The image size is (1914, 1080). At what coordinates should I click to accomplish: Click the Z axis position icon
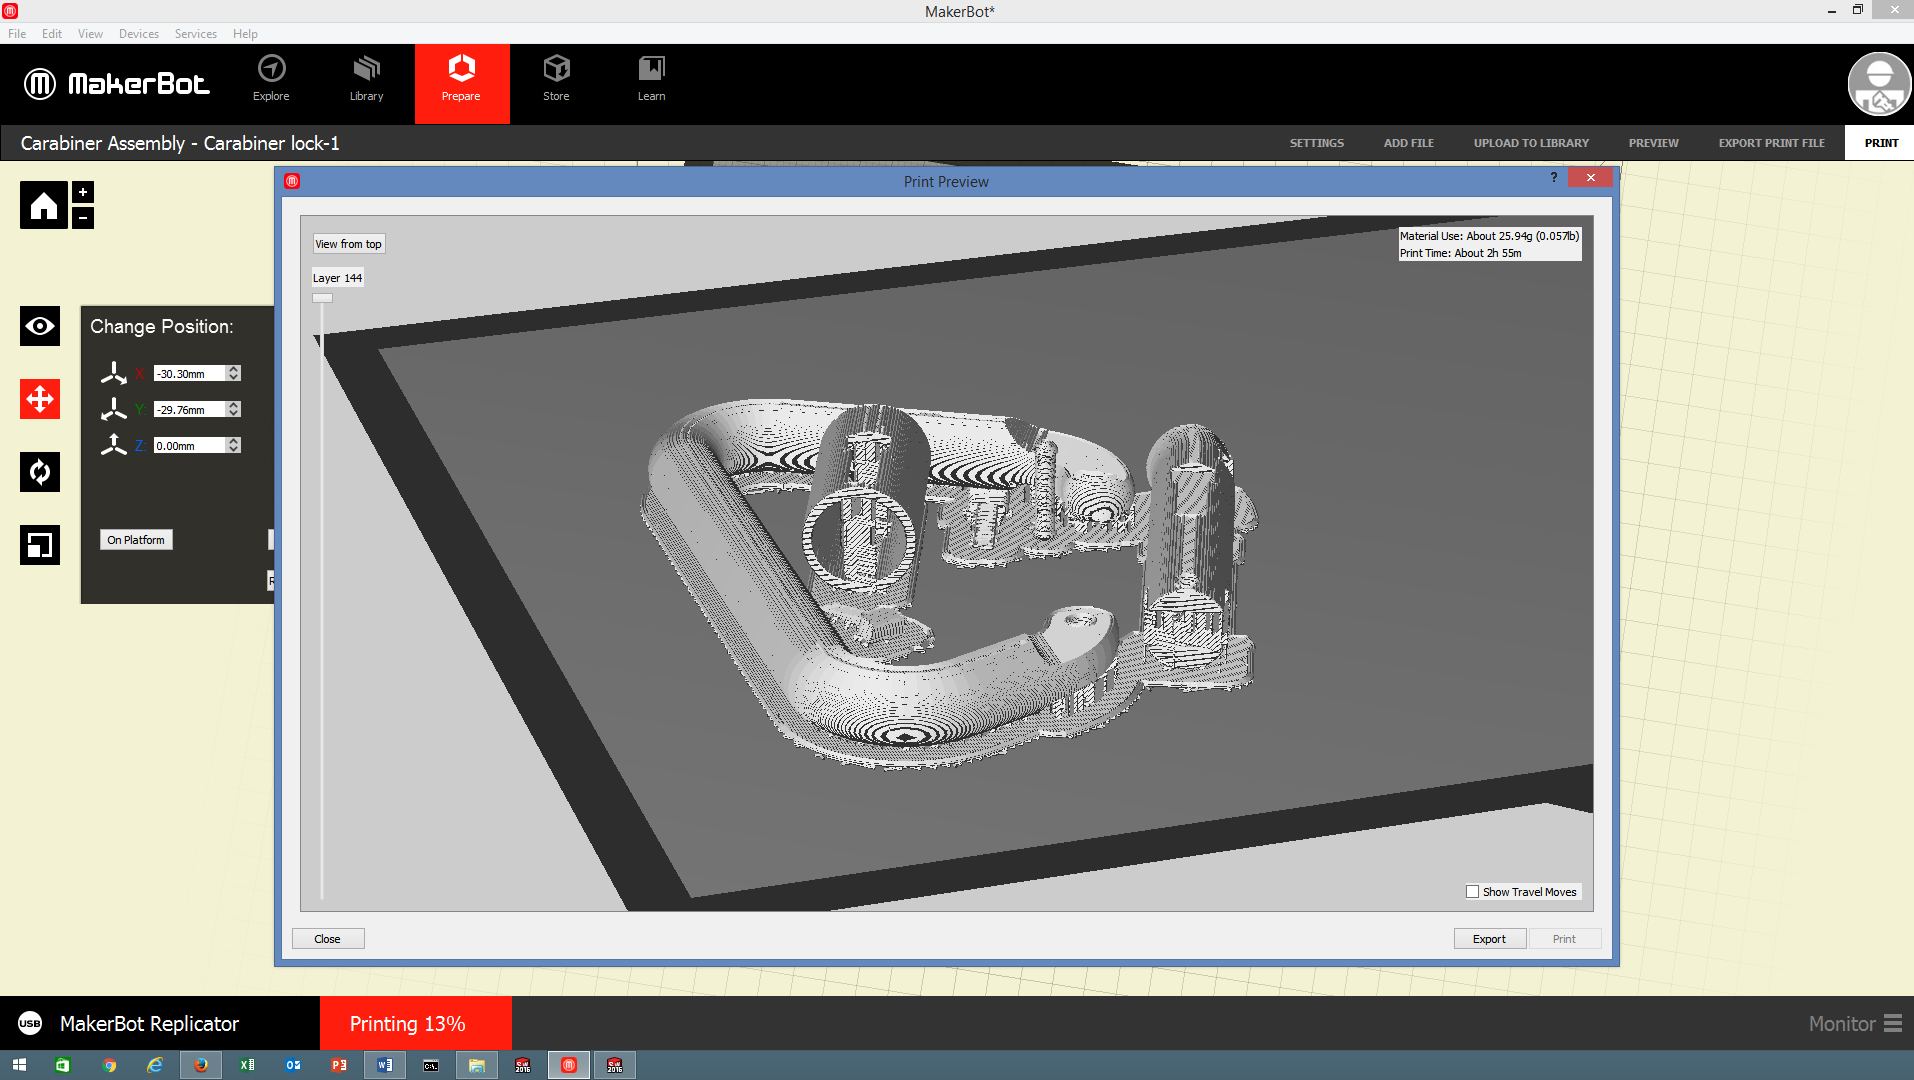tap(114, 445)
